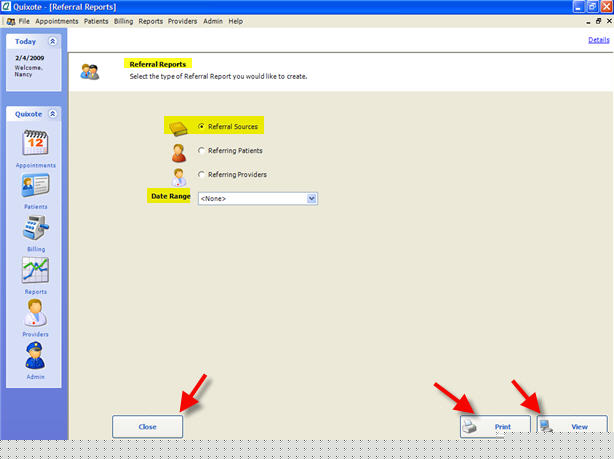614x459 pixels.
Task: Open the Admin menu
Action: coord(213,21)
